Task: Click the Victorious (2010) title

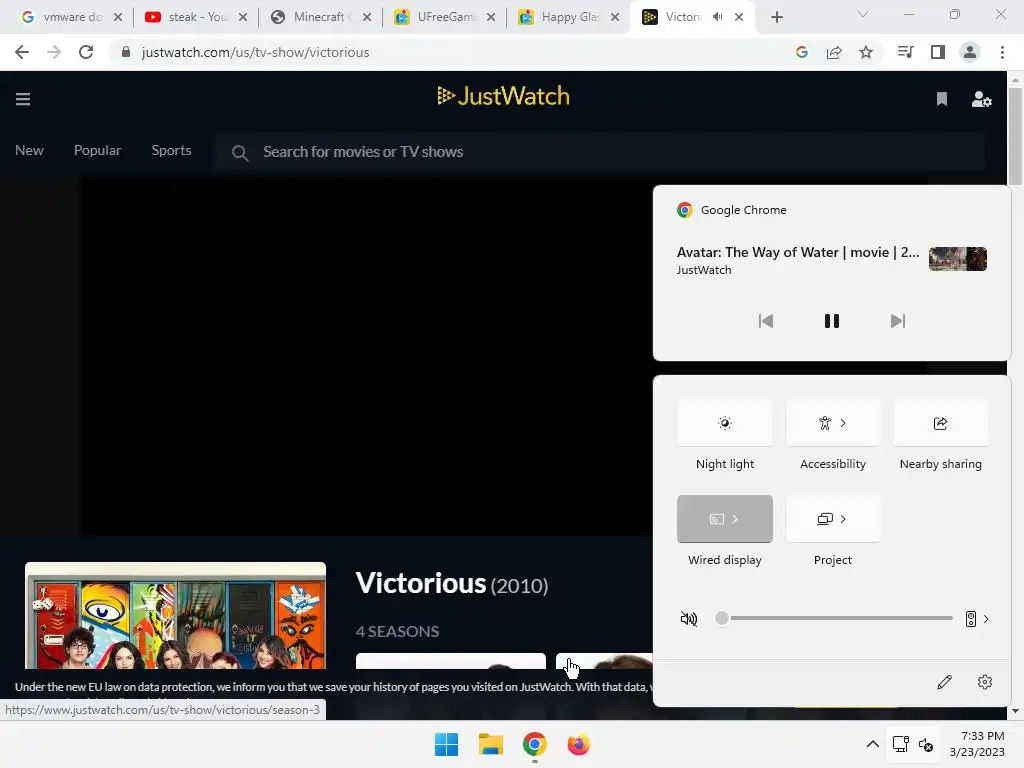Action: 451,583
